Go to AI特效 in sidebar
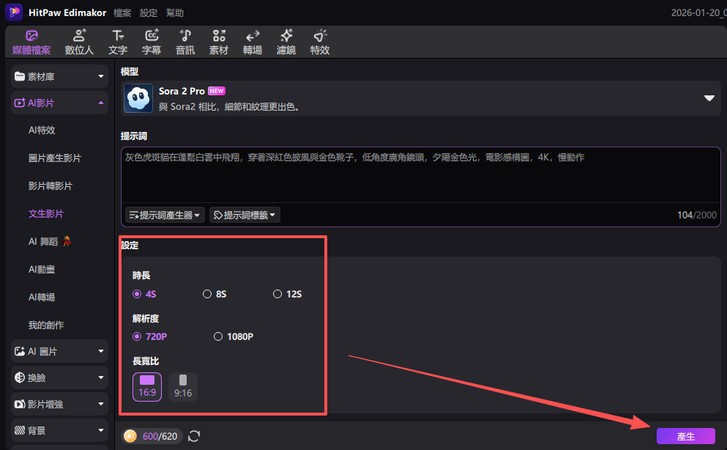The width and height of the screenshot is (727, 450). tap(42, 130)
